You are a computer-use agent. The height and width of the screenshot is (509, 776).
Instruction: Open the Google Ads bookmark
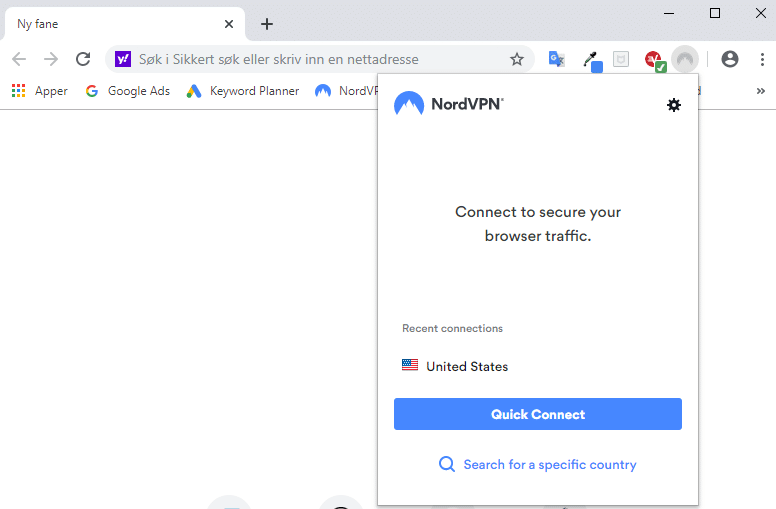[128, 91]
